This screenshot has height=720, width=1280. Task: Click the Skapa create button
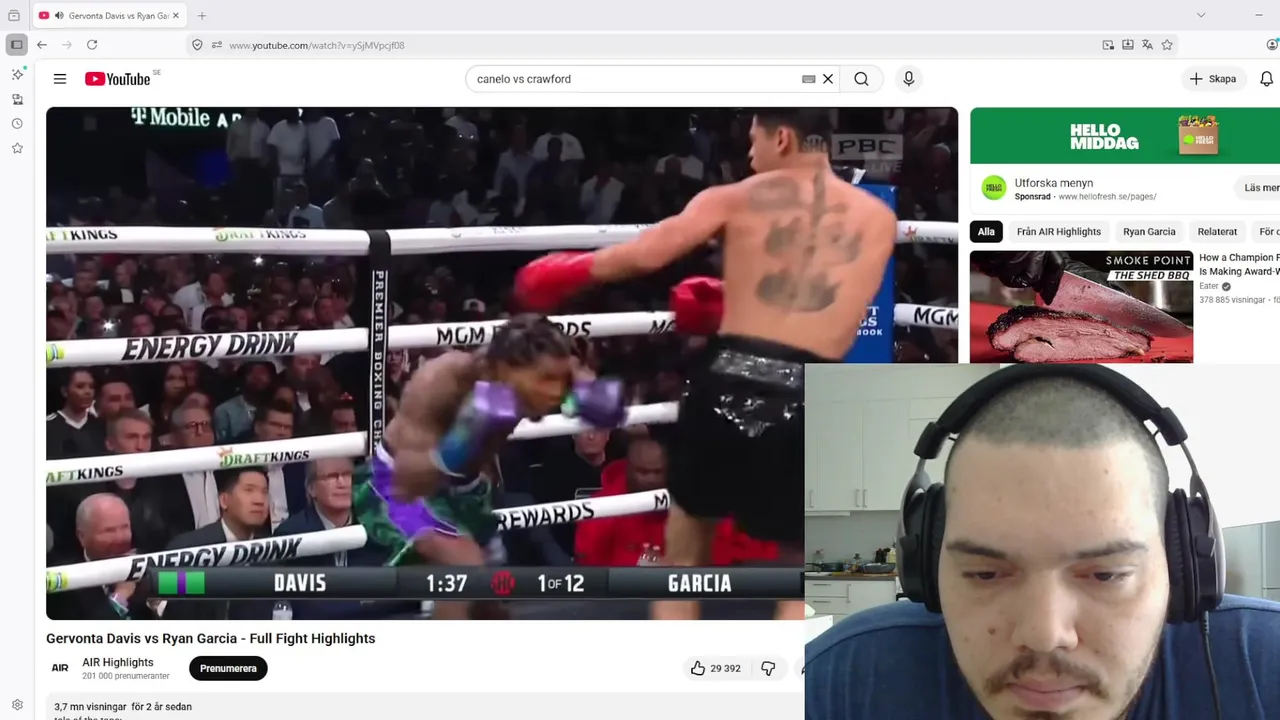point(1213,79)
